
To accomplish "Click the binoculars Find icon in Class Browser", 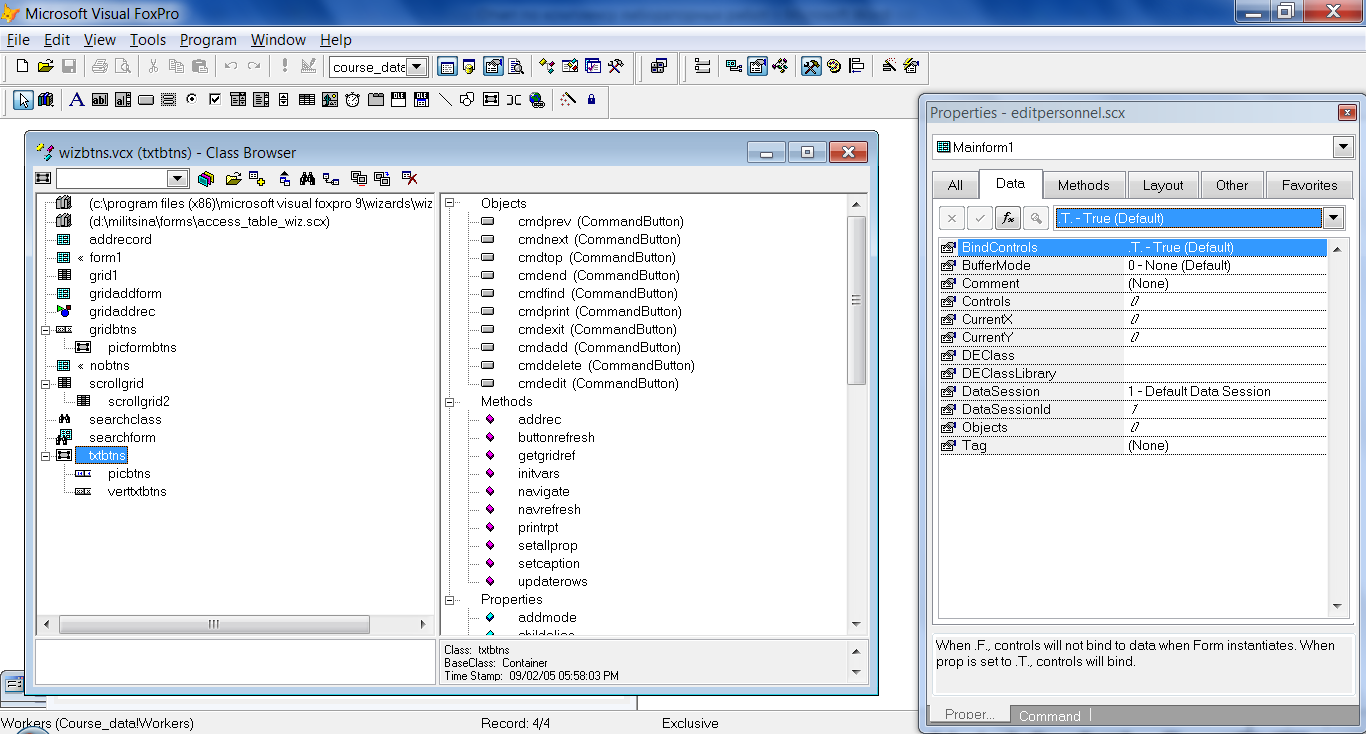I will click(x=307, y=179).
